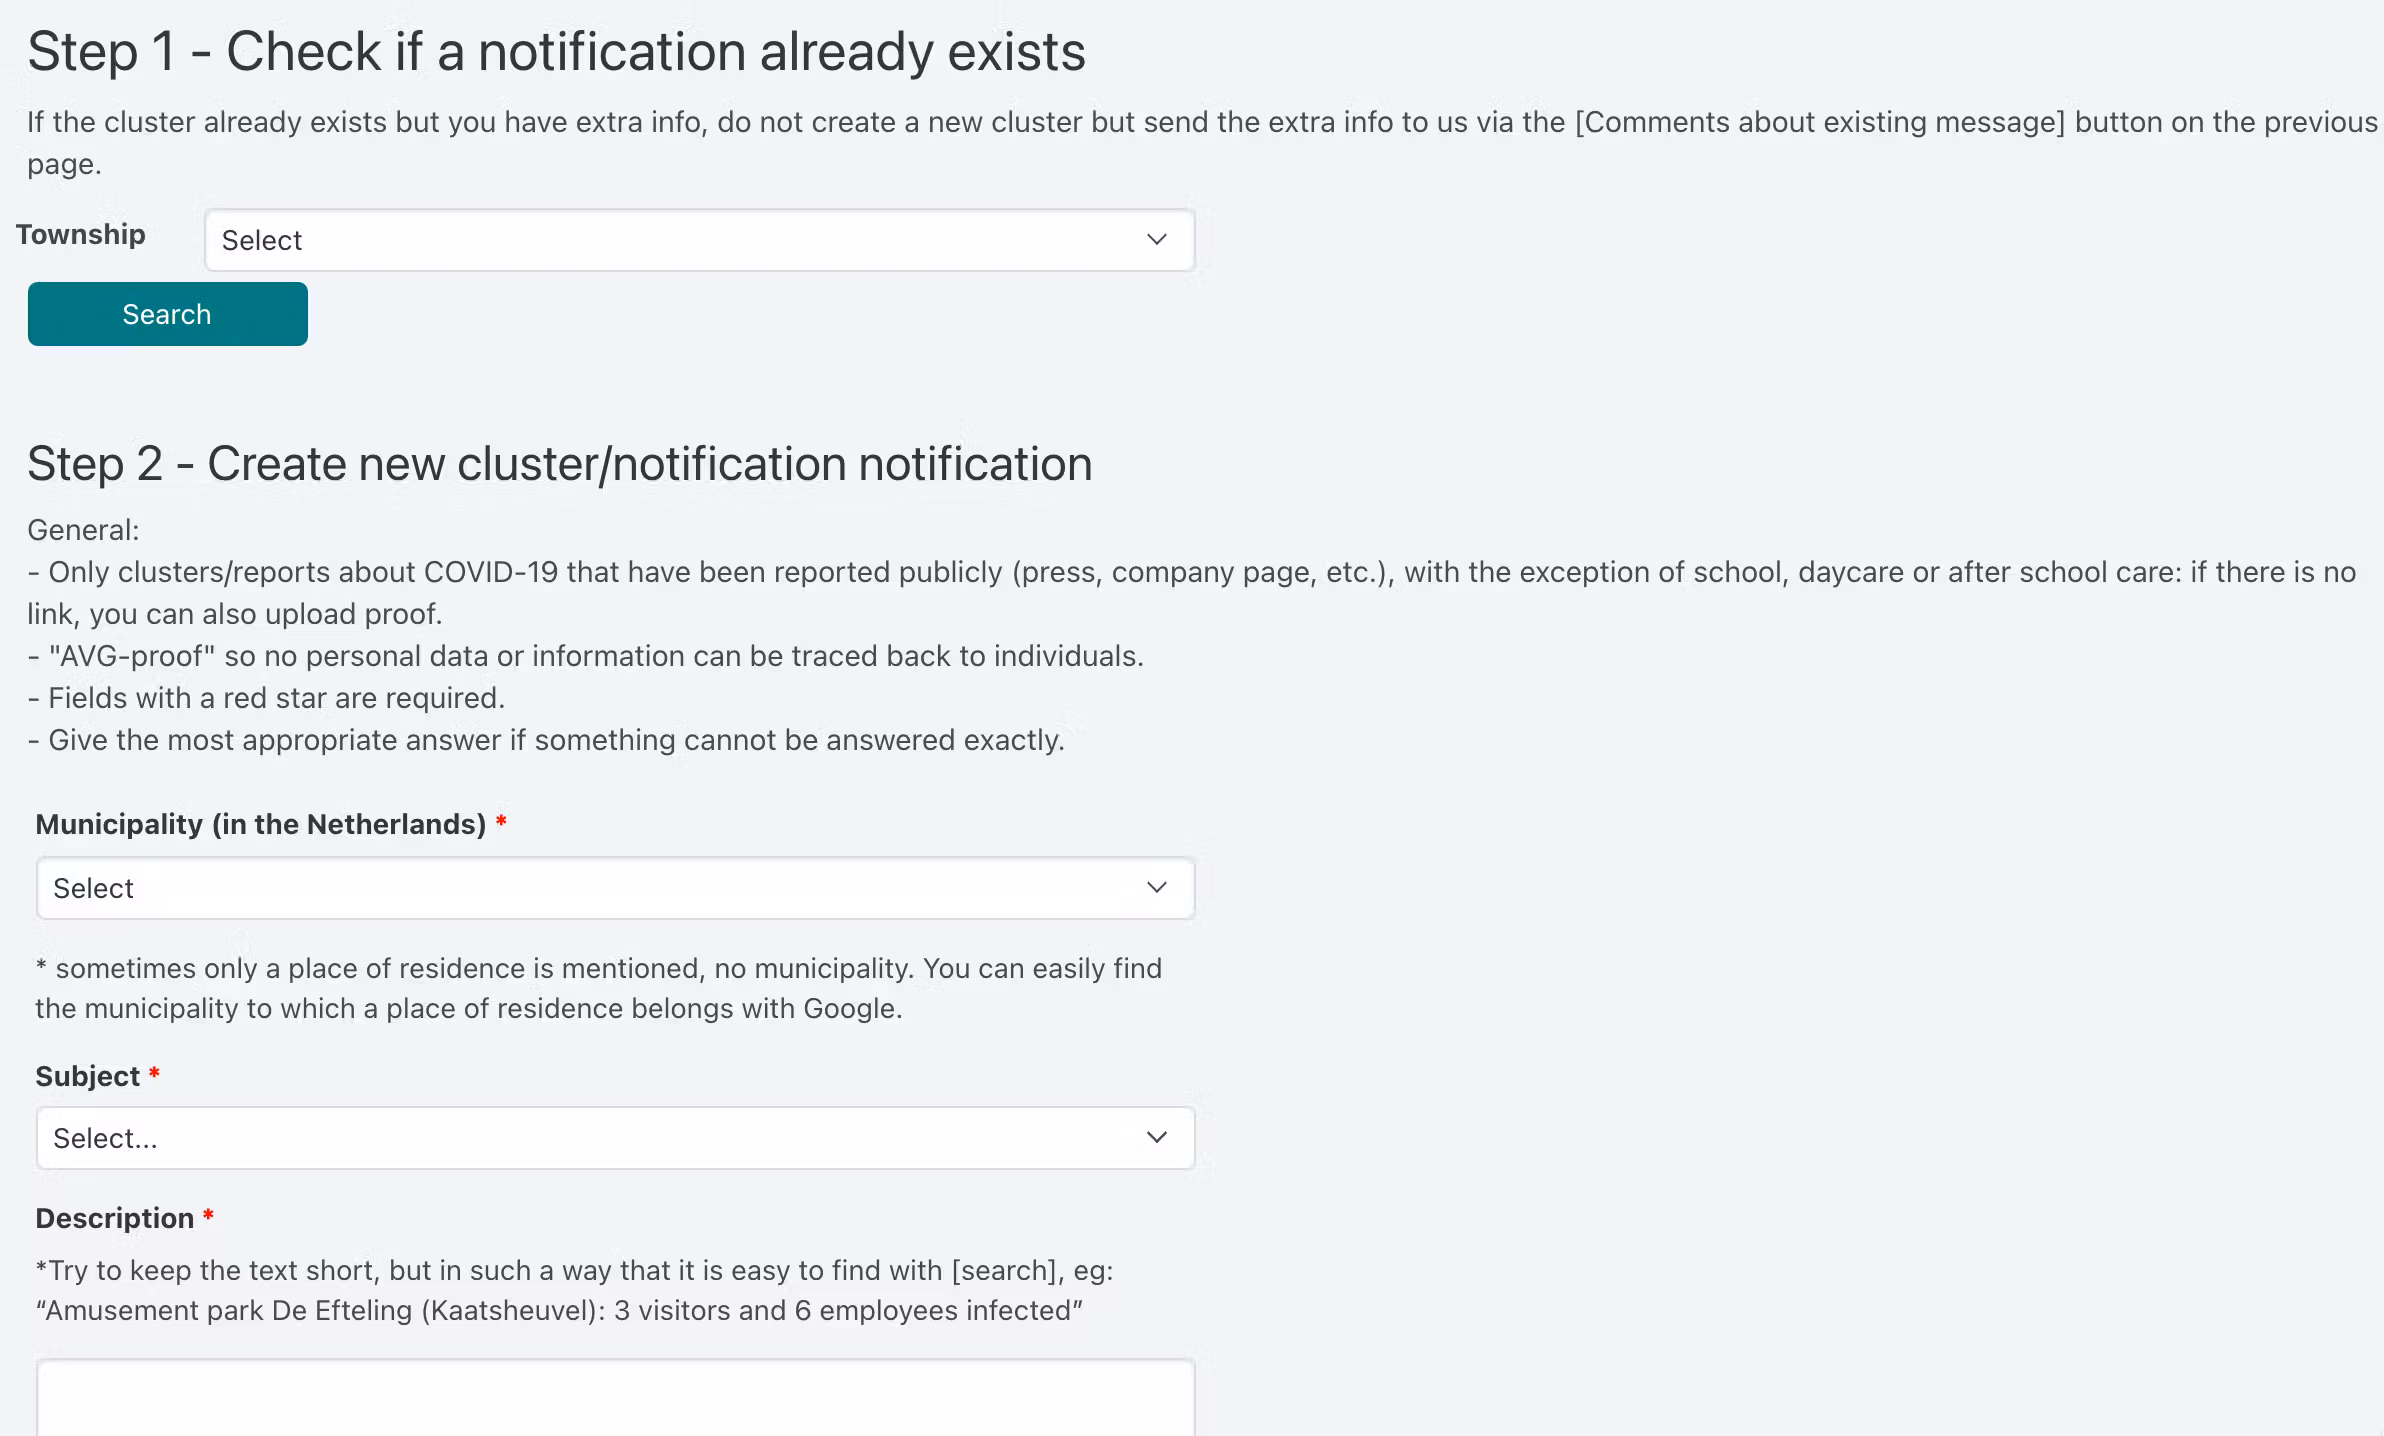Click the red asterisk beside Subject label
Image resolution: width=2384 pixels, height=1436 pixels.
[x=154, y=1075]
